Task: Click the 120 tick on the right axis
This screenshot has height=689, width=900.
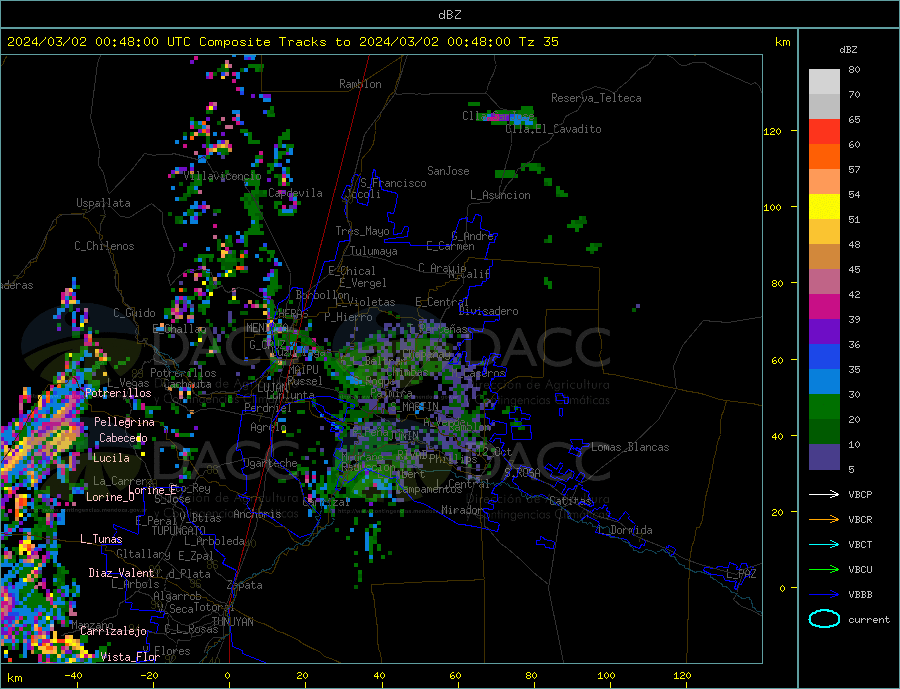Action: click(x=773, y=131)
